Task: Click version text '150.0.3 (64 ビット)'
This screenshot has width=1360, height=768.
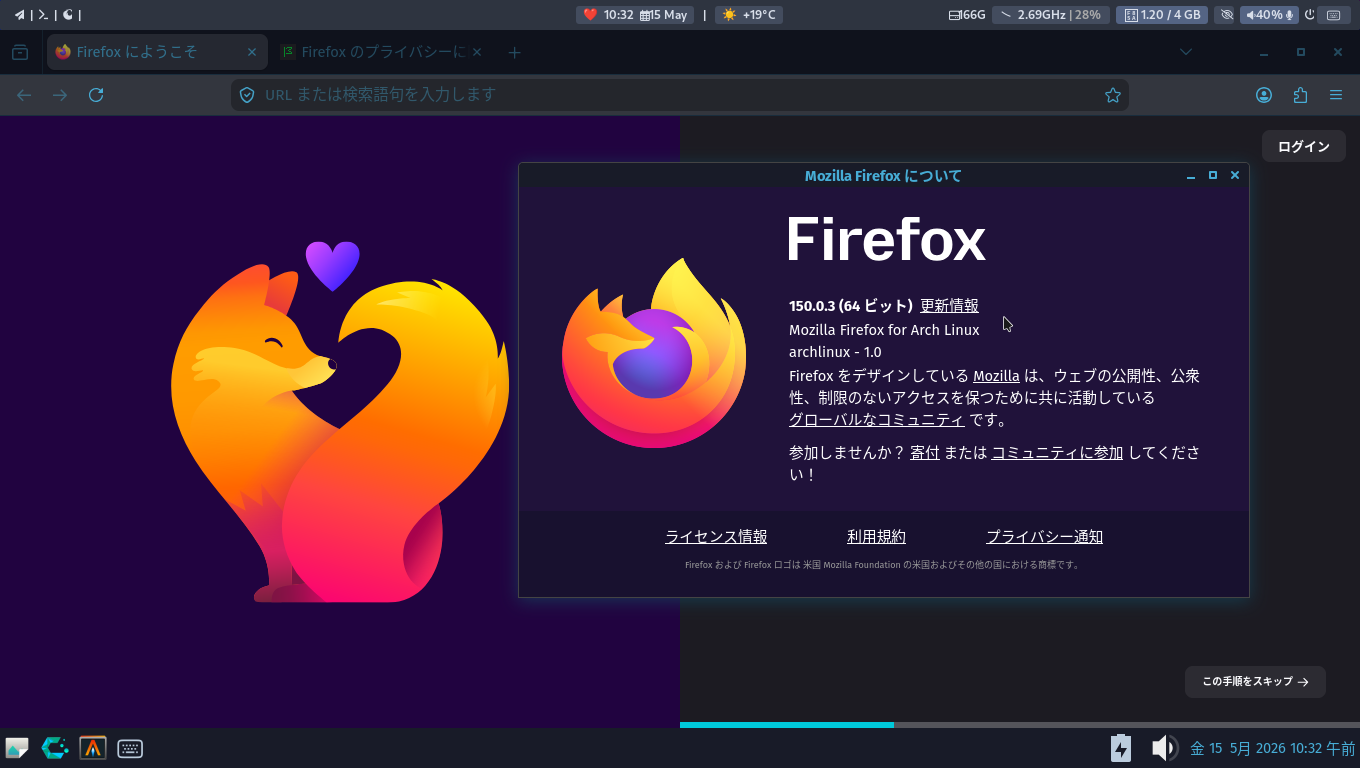Action: (850, 306)
